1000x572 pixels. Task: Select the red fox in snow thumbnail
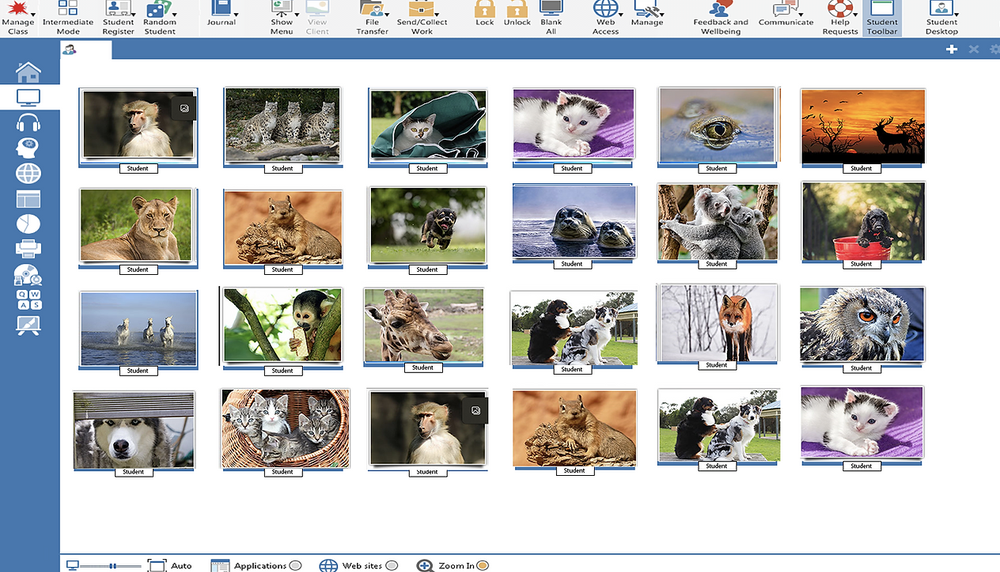pyautogui.click(x=717, y=323)
